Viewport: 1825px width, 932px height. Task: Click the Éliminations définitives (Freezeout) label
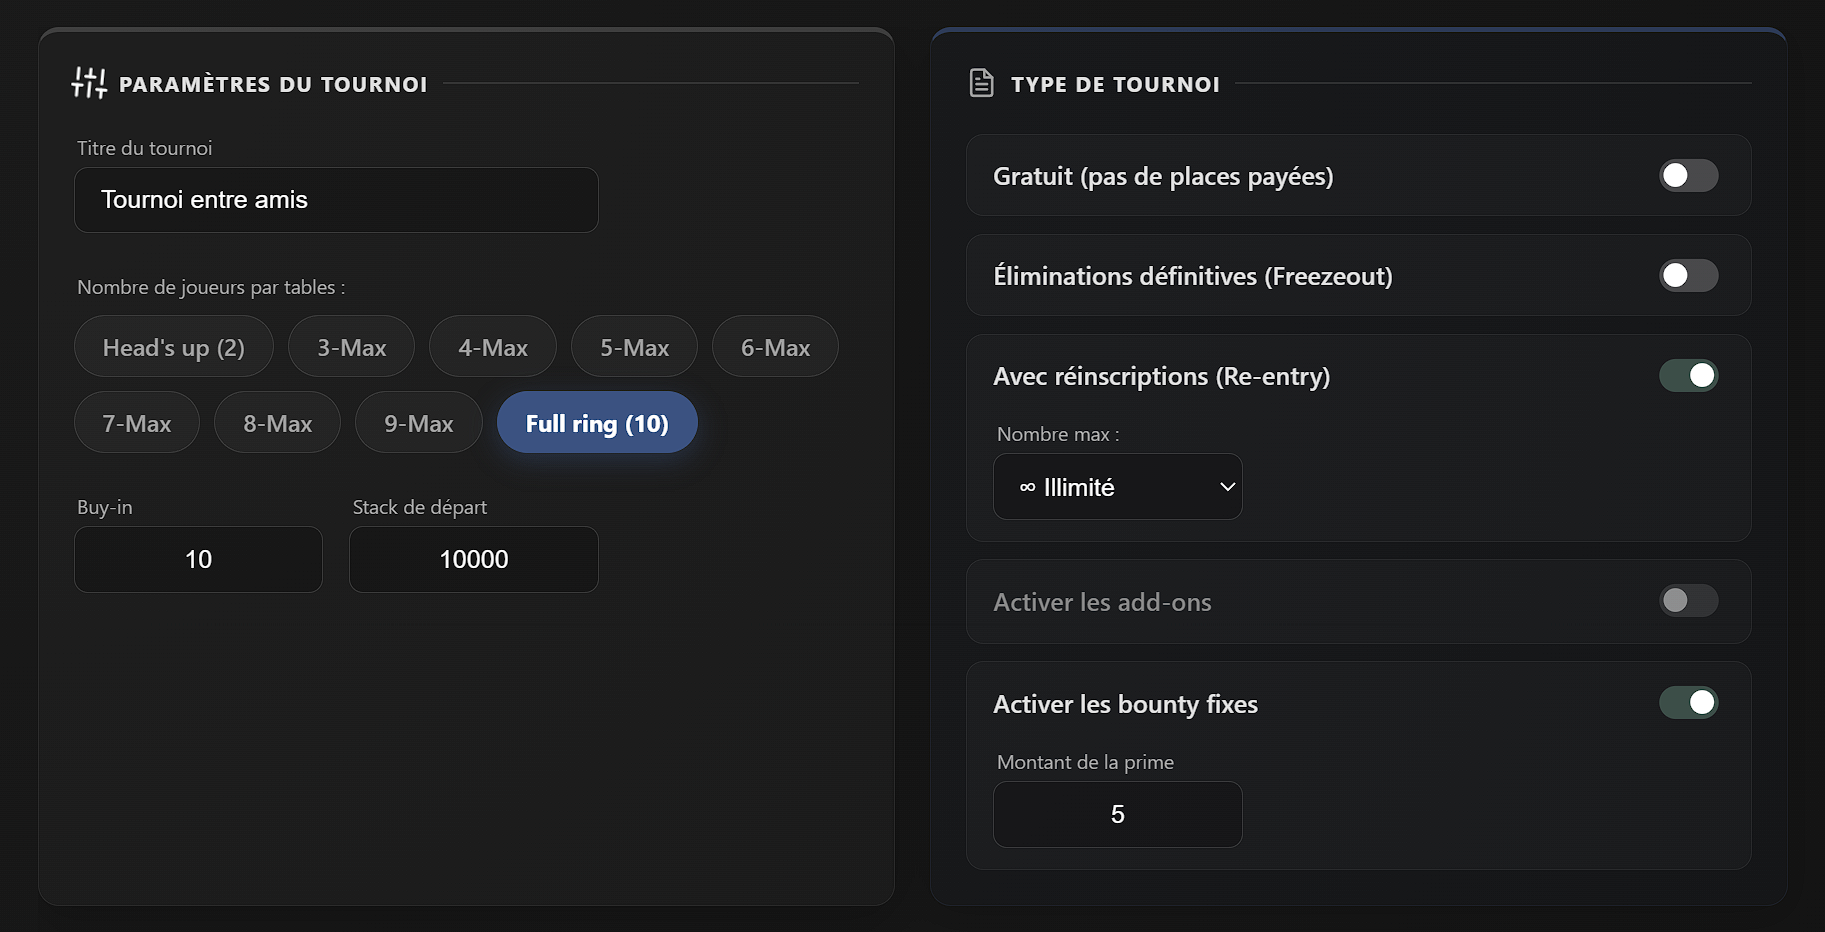(x=1192, y=277)
